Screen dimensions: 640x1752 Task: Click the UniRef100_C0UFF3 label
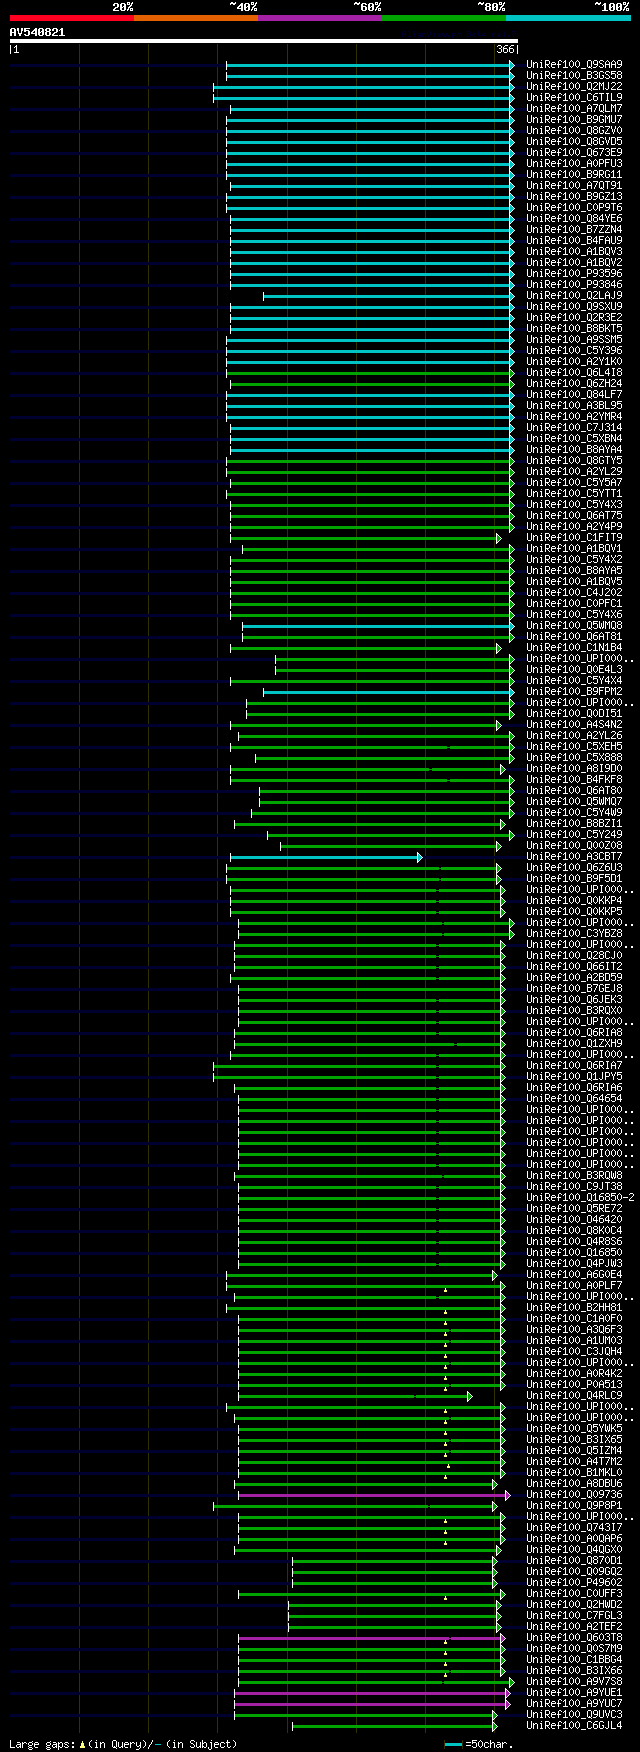(x=574, y=1594)
